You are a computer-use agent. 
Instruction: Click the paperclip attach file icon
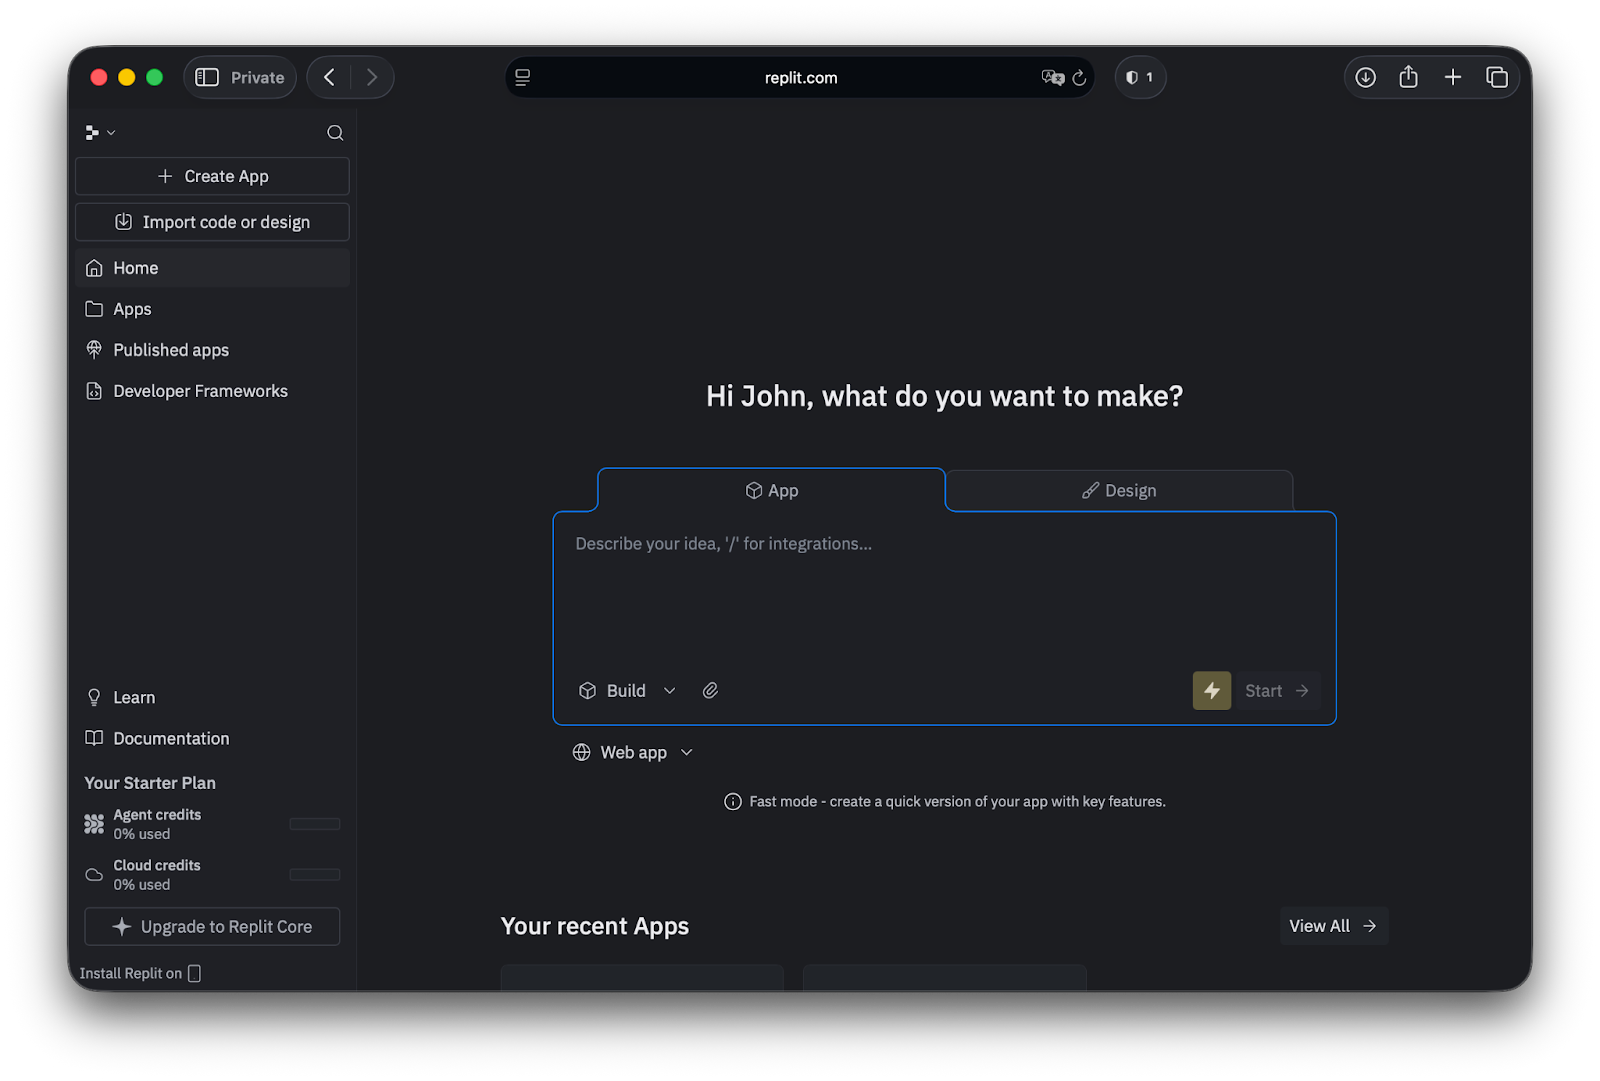[x=710, y=691]
